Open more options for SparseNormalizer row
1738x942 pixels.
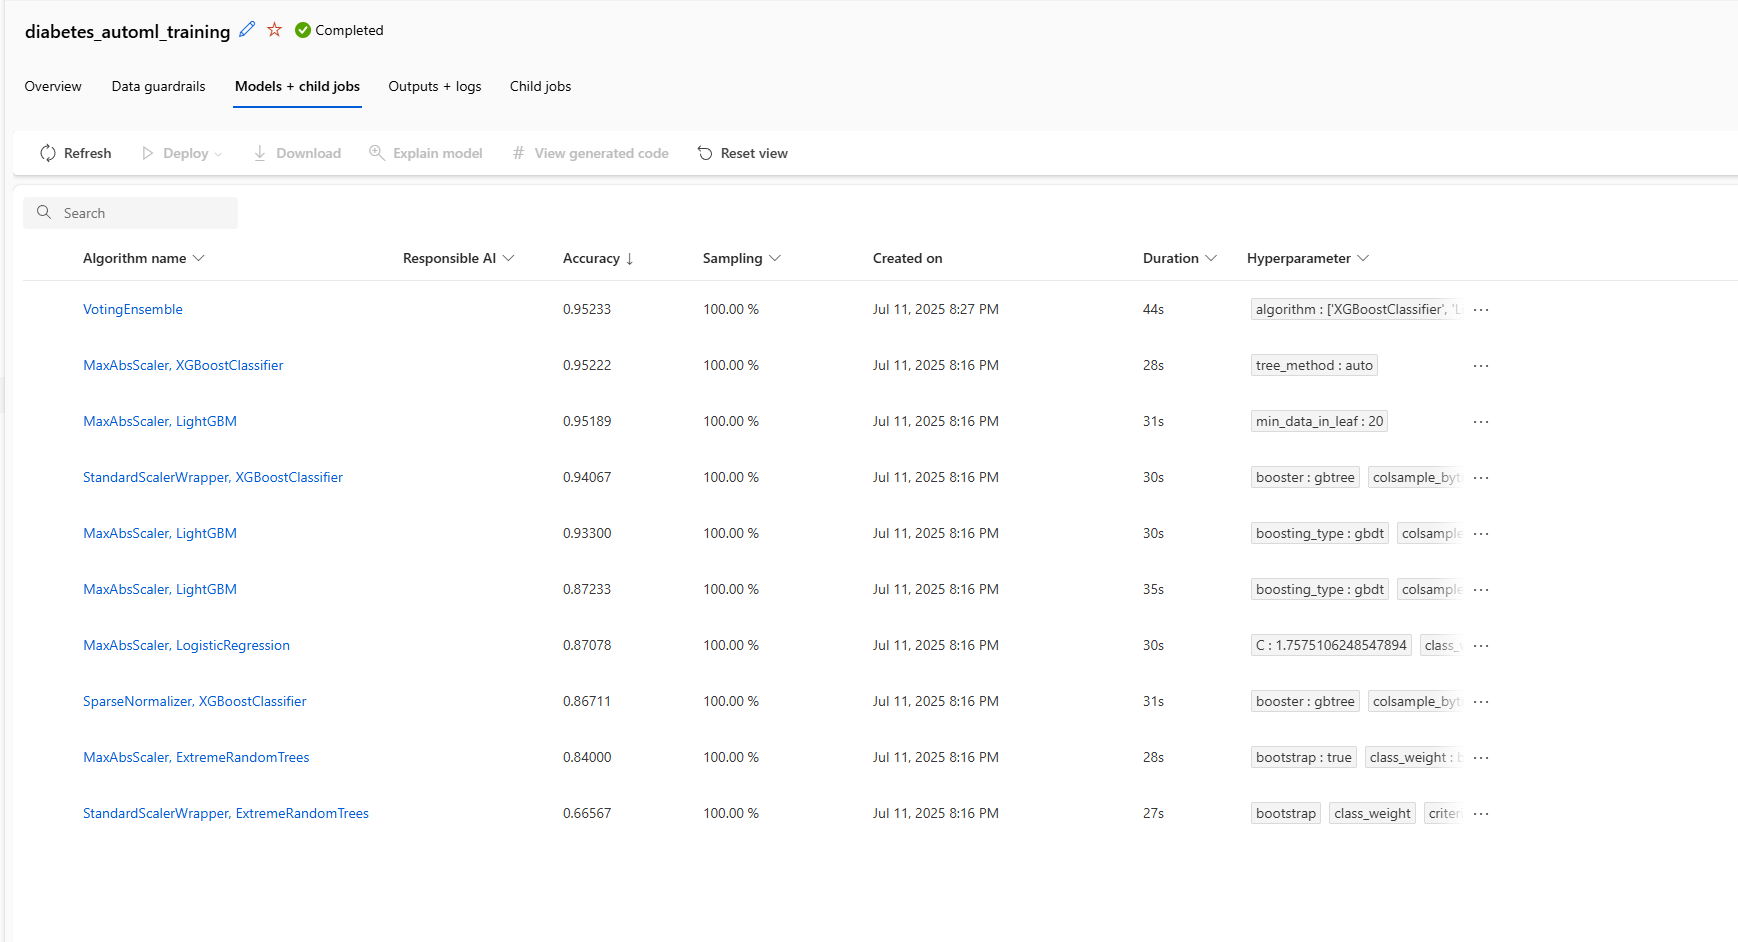point(1481,702)
